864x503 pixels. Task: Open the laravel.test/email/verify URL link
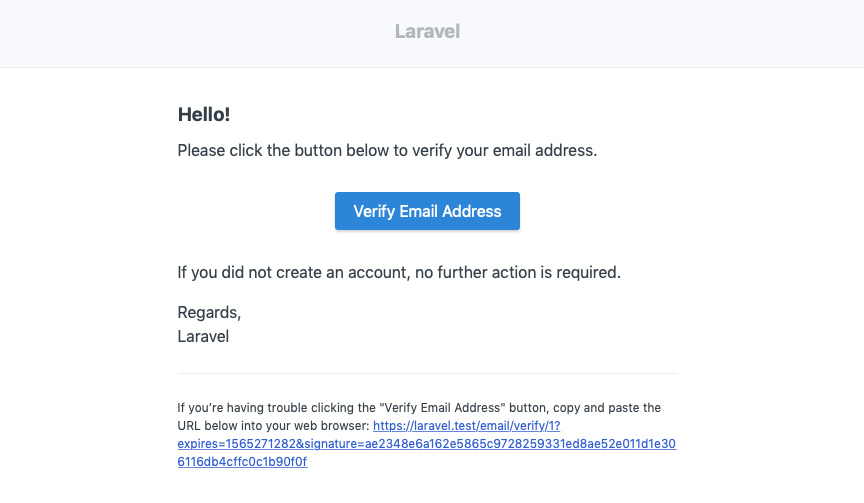click(x=473, y=426)
